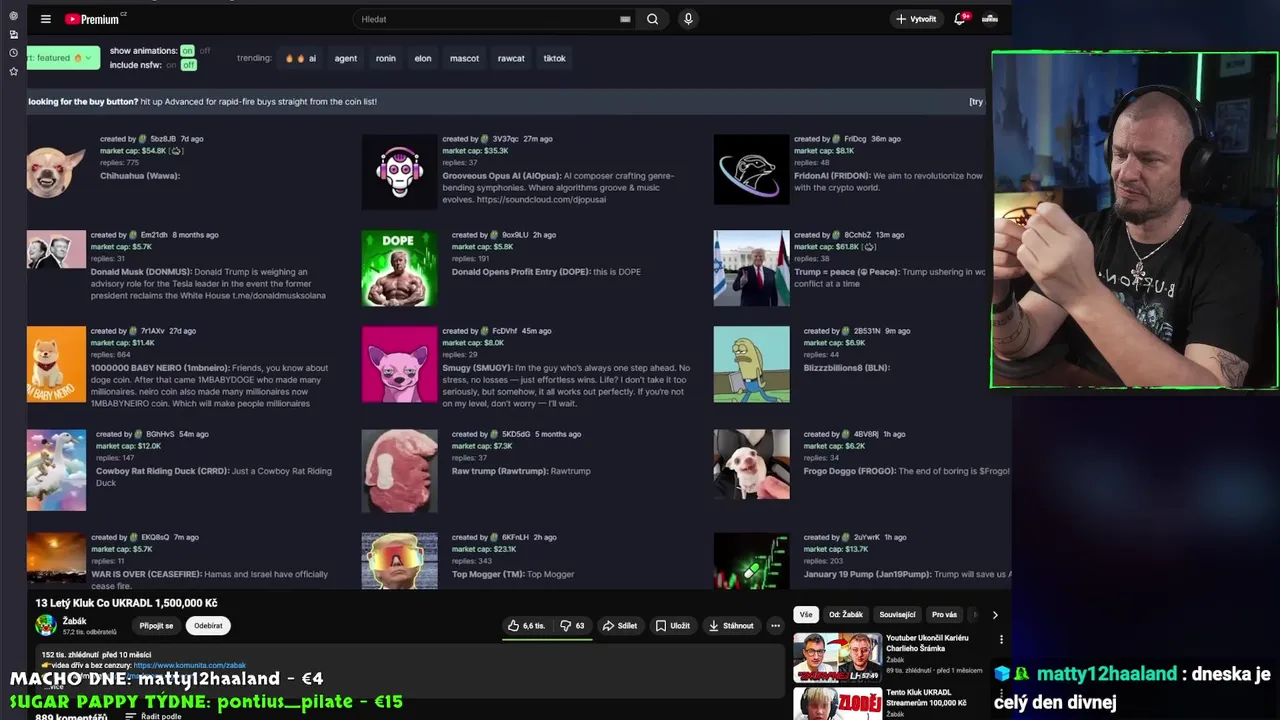Select the trending 'tiktok' tag
Image resolution: width=1280 pixels, height=720 pixels.
point(555,58)
